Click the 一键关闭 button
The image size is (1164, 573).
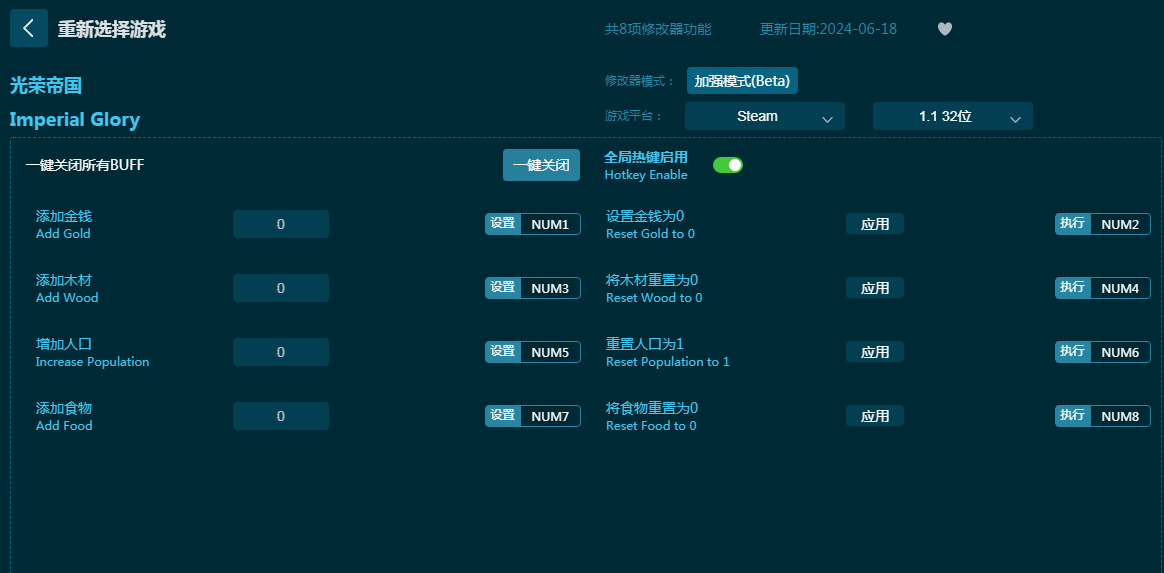click(541, 165)
